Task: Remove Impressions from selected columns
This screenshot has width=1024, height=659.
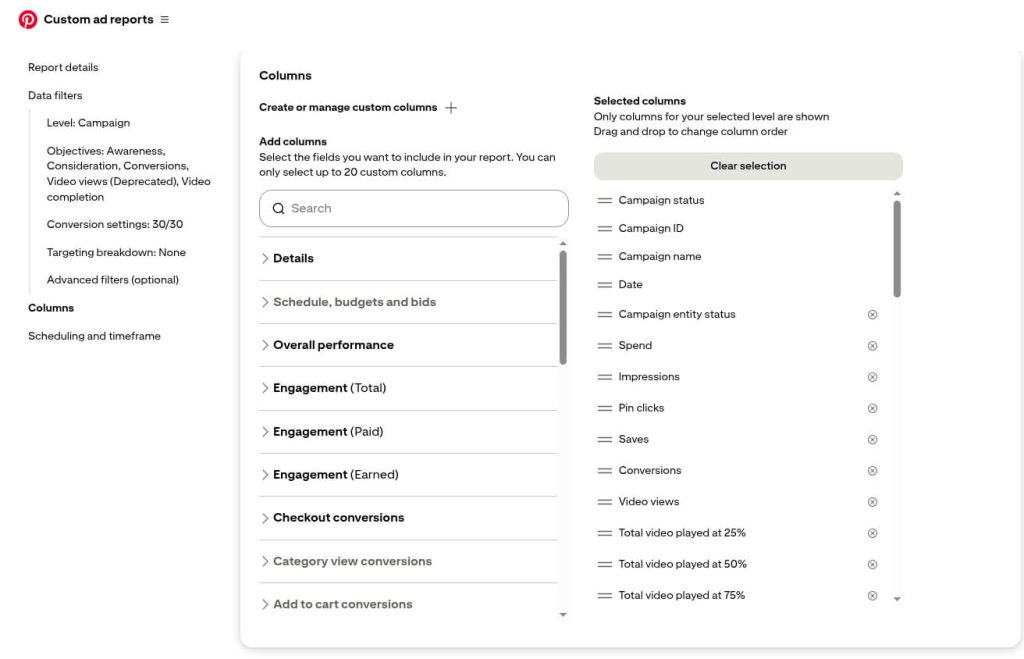Action: (871, 376)
